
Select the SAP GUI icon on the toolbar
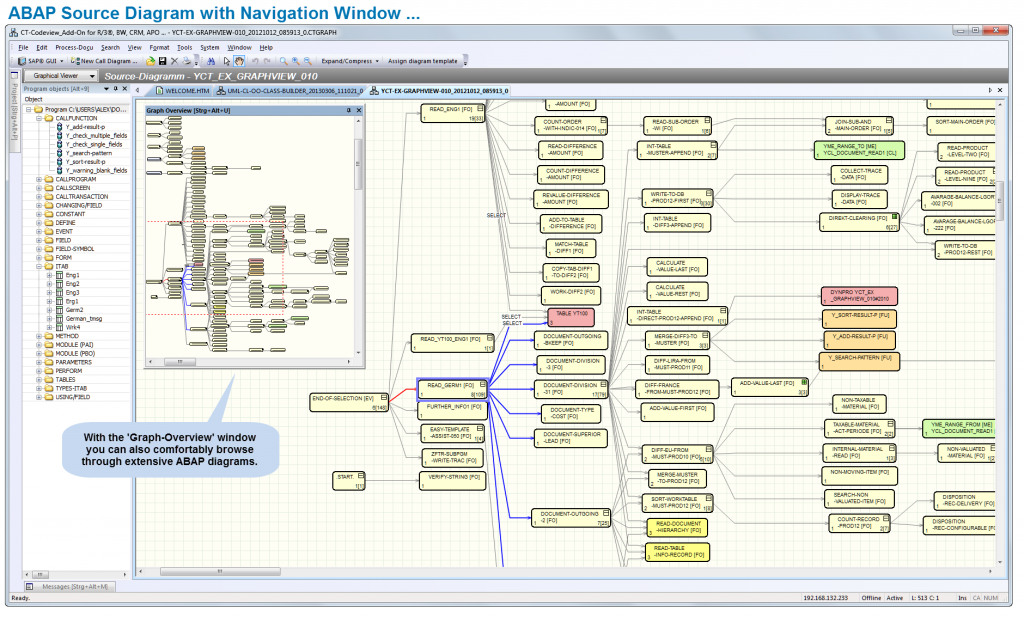(22, 61)
